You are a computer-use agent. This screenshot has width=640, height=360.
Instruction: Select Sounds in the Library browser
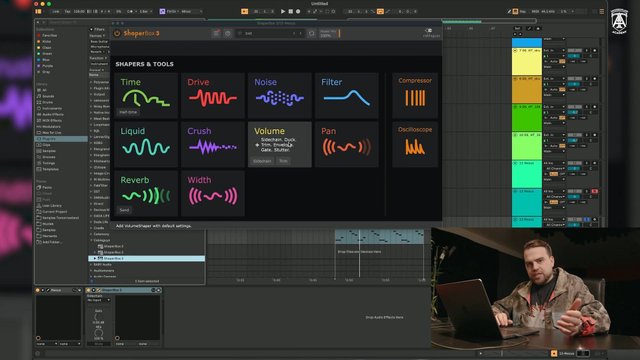(x=48, y=96)
